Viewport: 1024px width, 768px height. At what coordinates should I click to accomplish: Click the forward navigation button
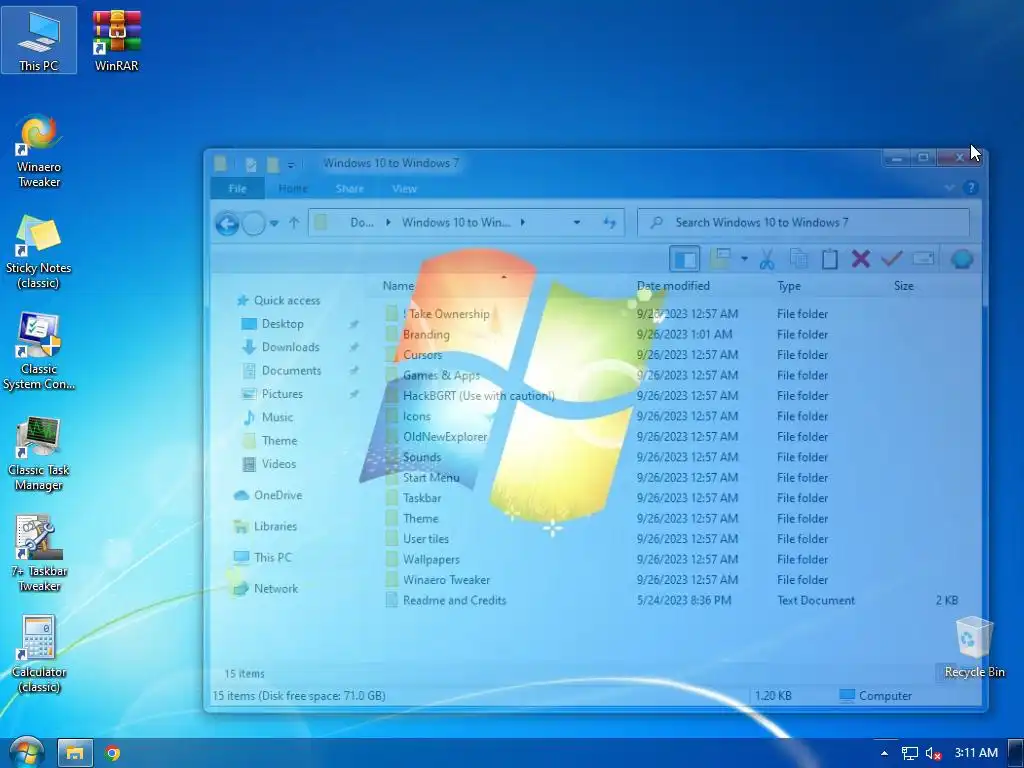pyautogui.click(x=253, y=224)
